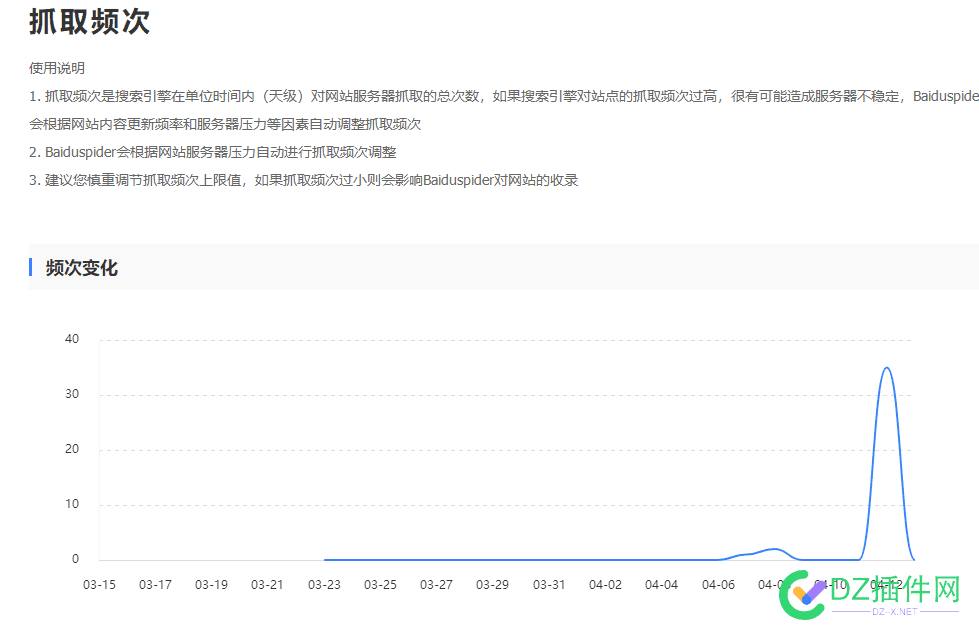The height and width of the screenshot is (635, 979).
Task: Click instruction line 3 about 抓取频次上限值
Action: coord(303,180)
